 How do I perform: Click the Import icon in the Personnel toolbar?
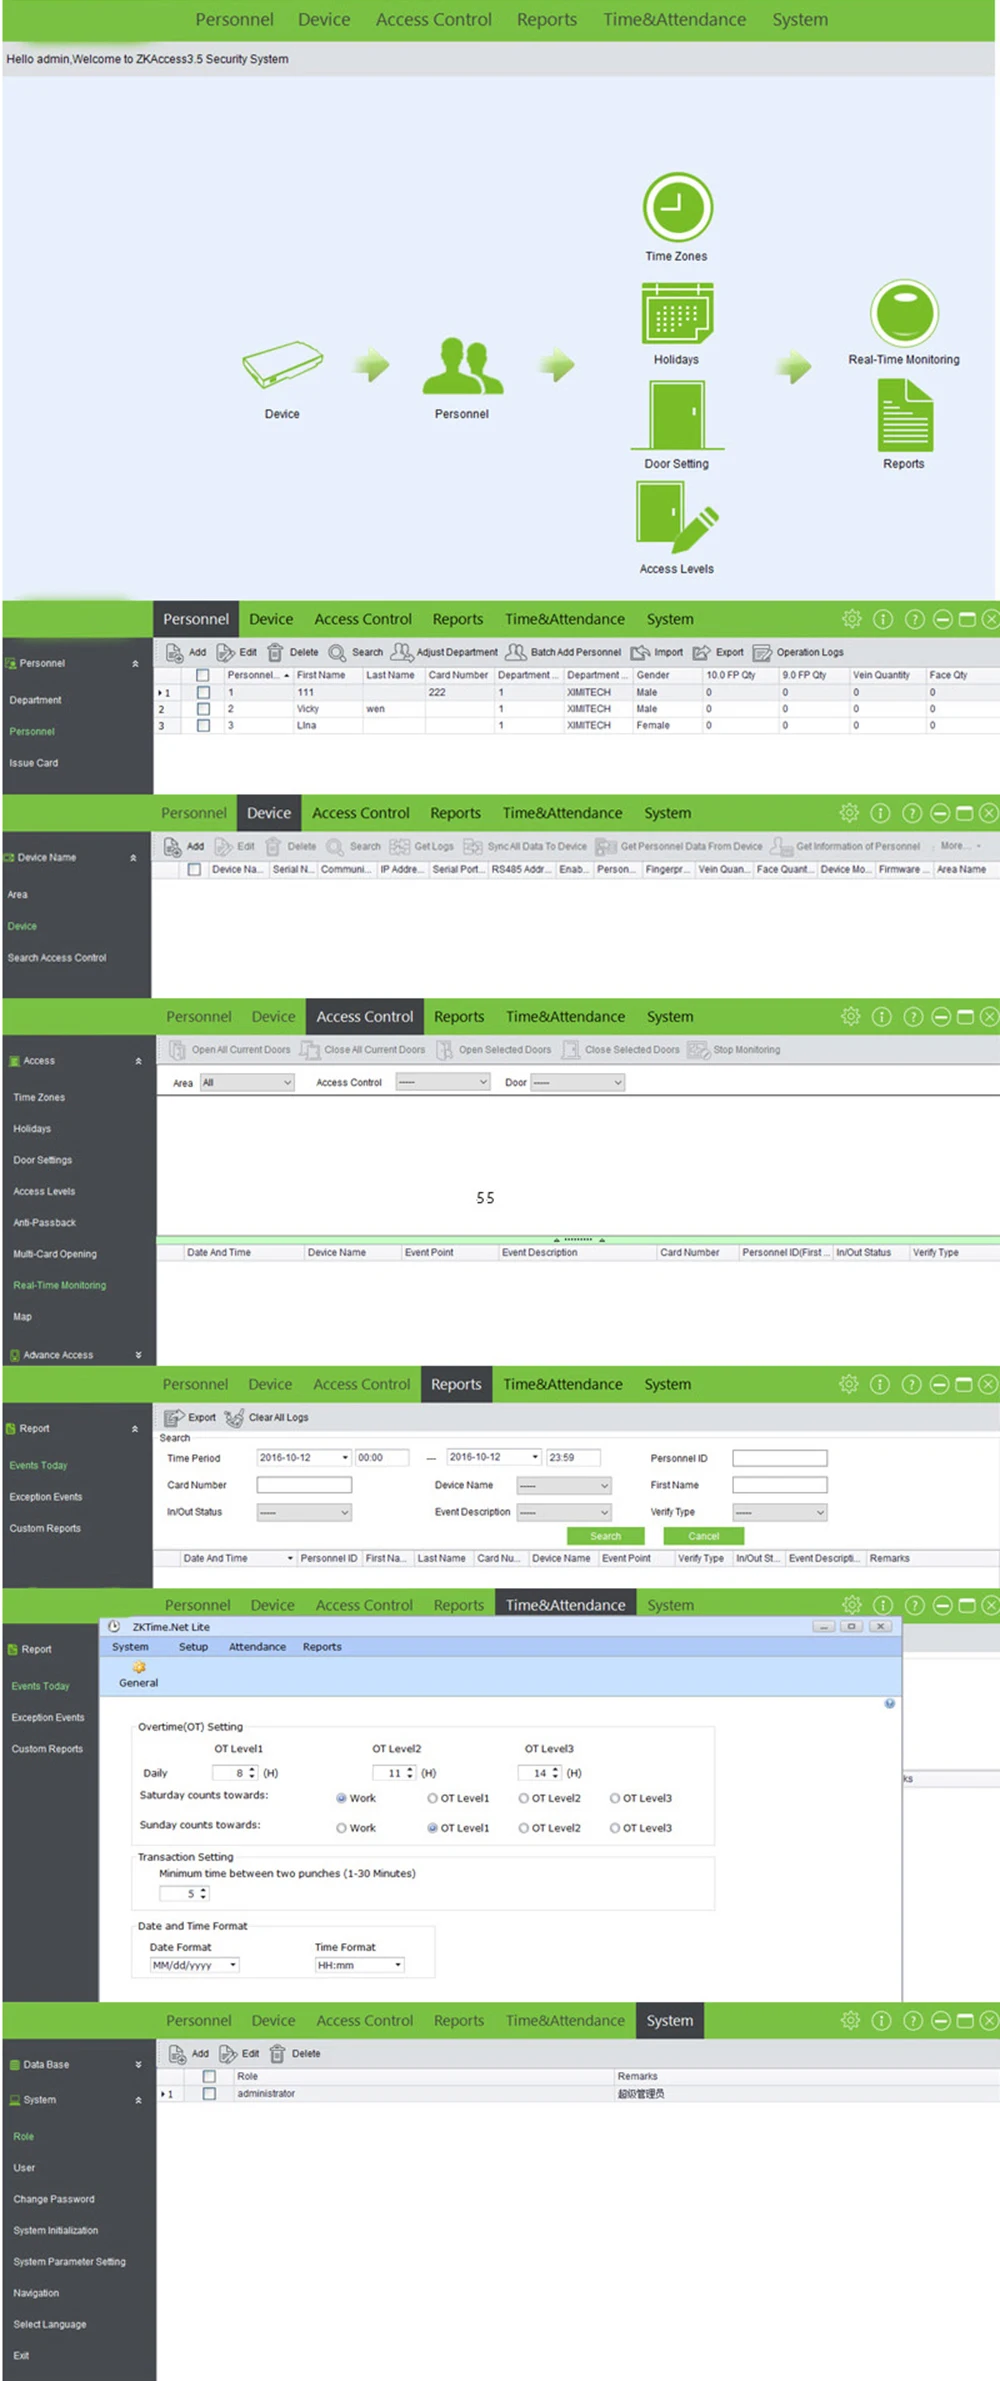pyautogui.click(x=640, y=653)
